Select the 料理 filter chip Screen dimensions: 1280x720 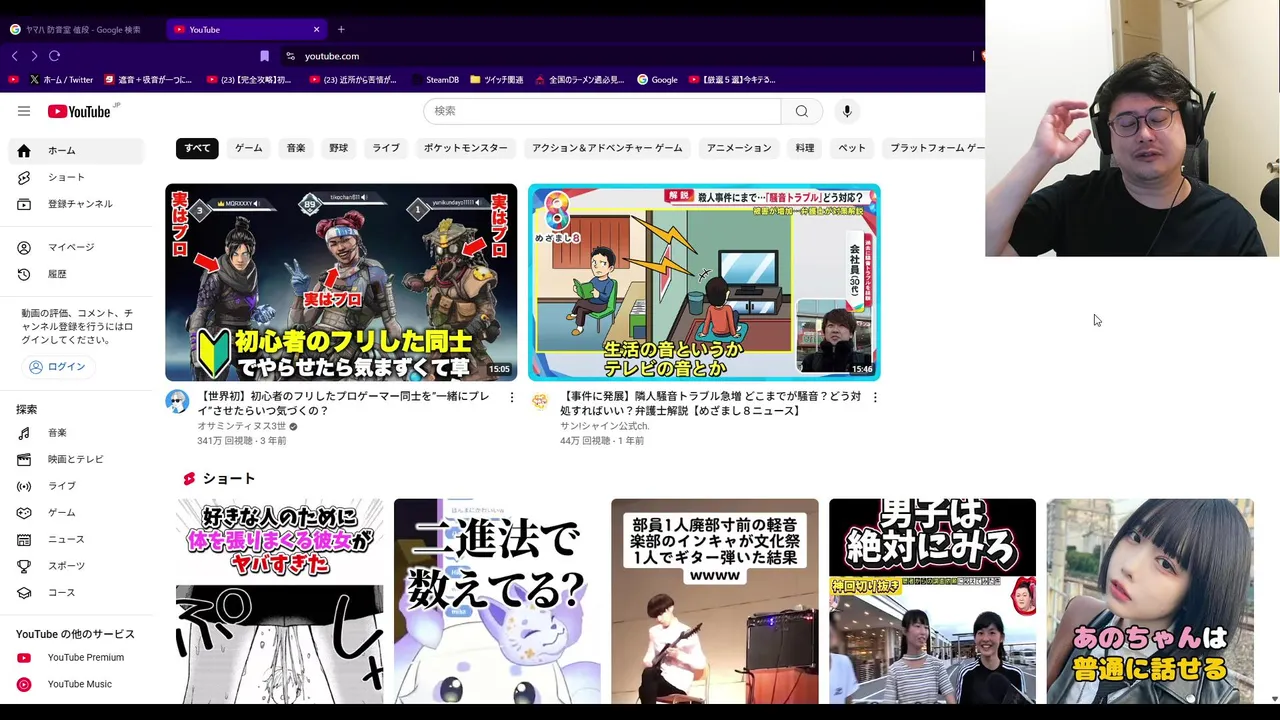click(x=805, y=148)
